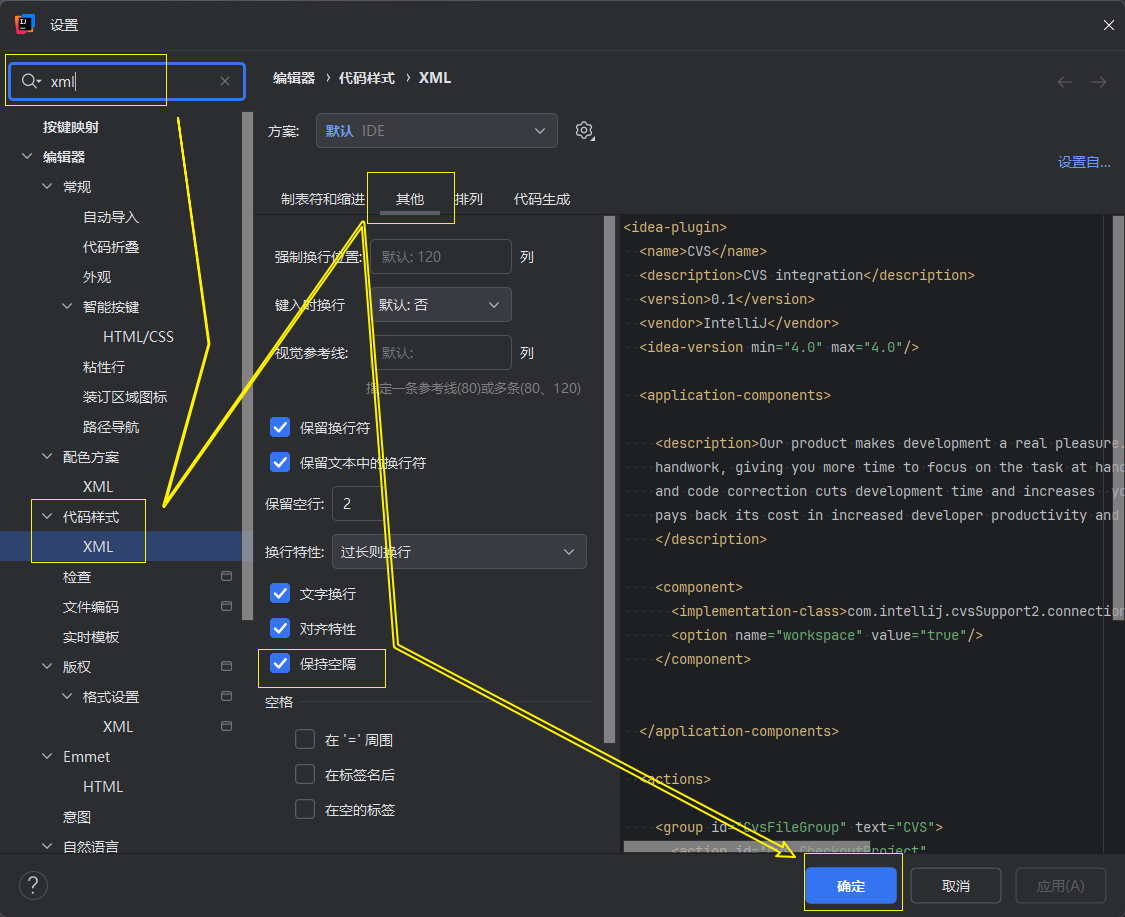The image size is (1125, 917).
Task: Collapse the 代码样式 tree node
Action: coord(47,517)
